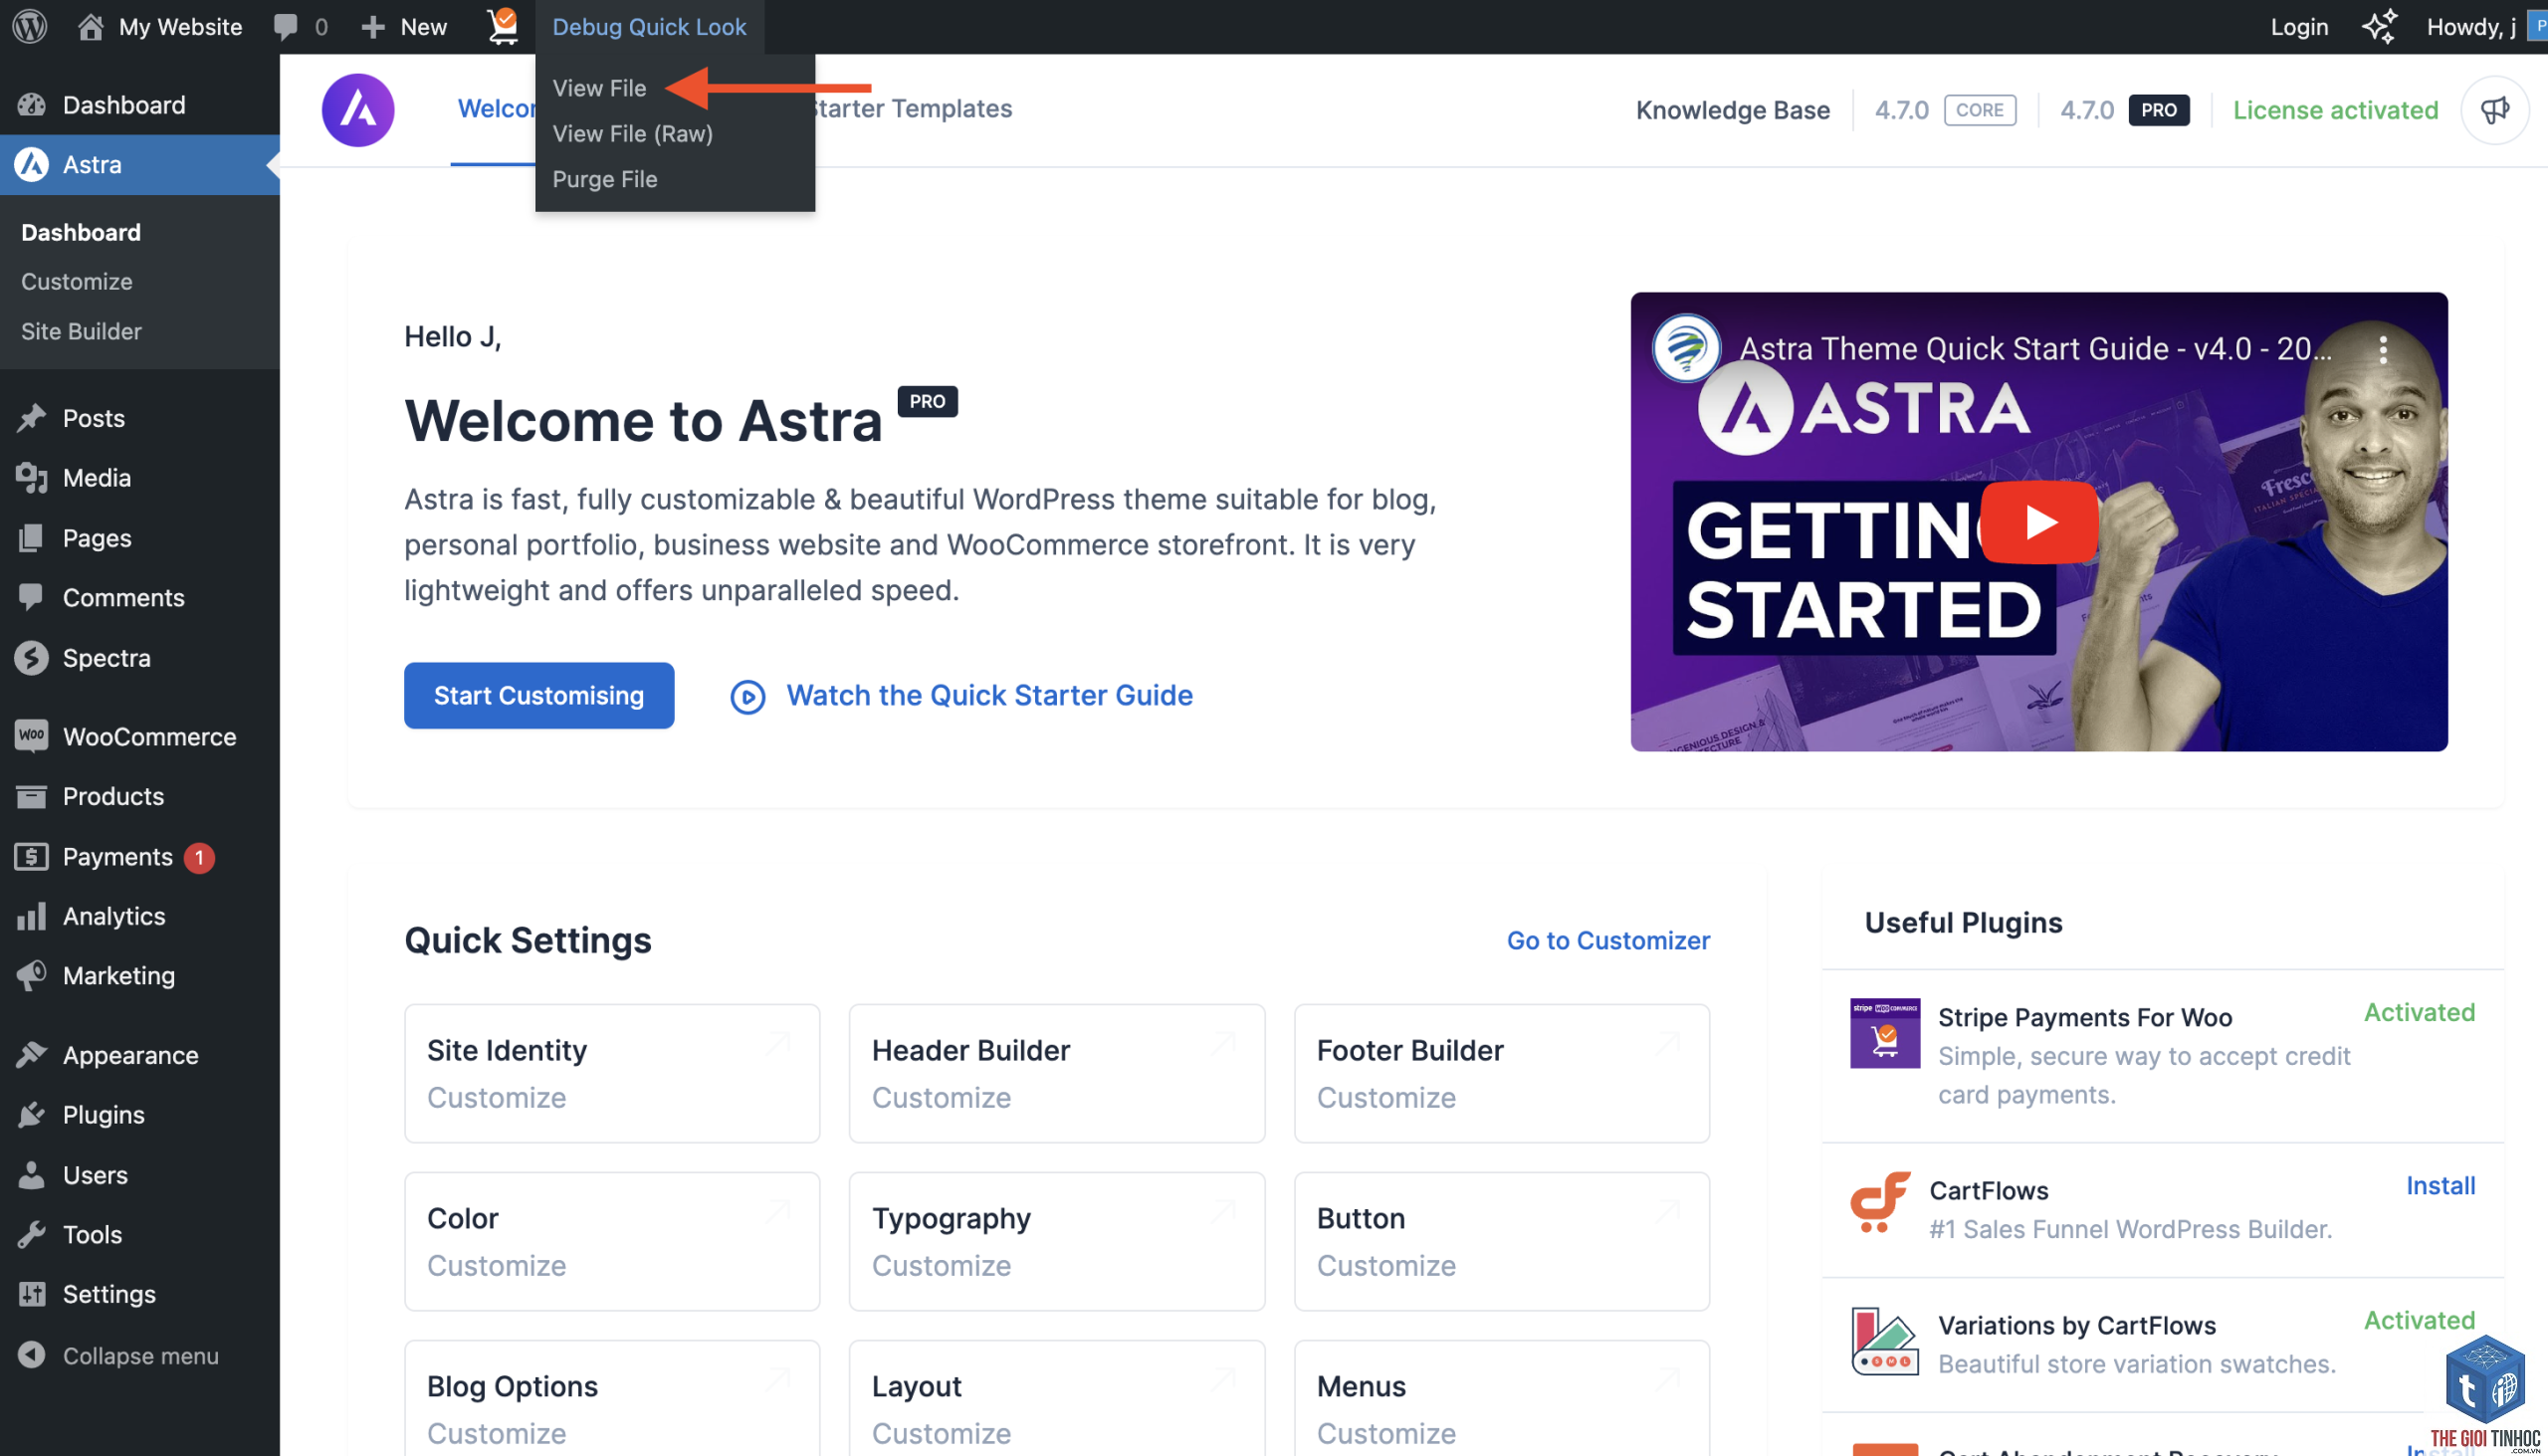This screenshot has height=1456, width=2548.
Task: Select View File from dropdown
Action: pyautogui.click(x=599, y=88)
